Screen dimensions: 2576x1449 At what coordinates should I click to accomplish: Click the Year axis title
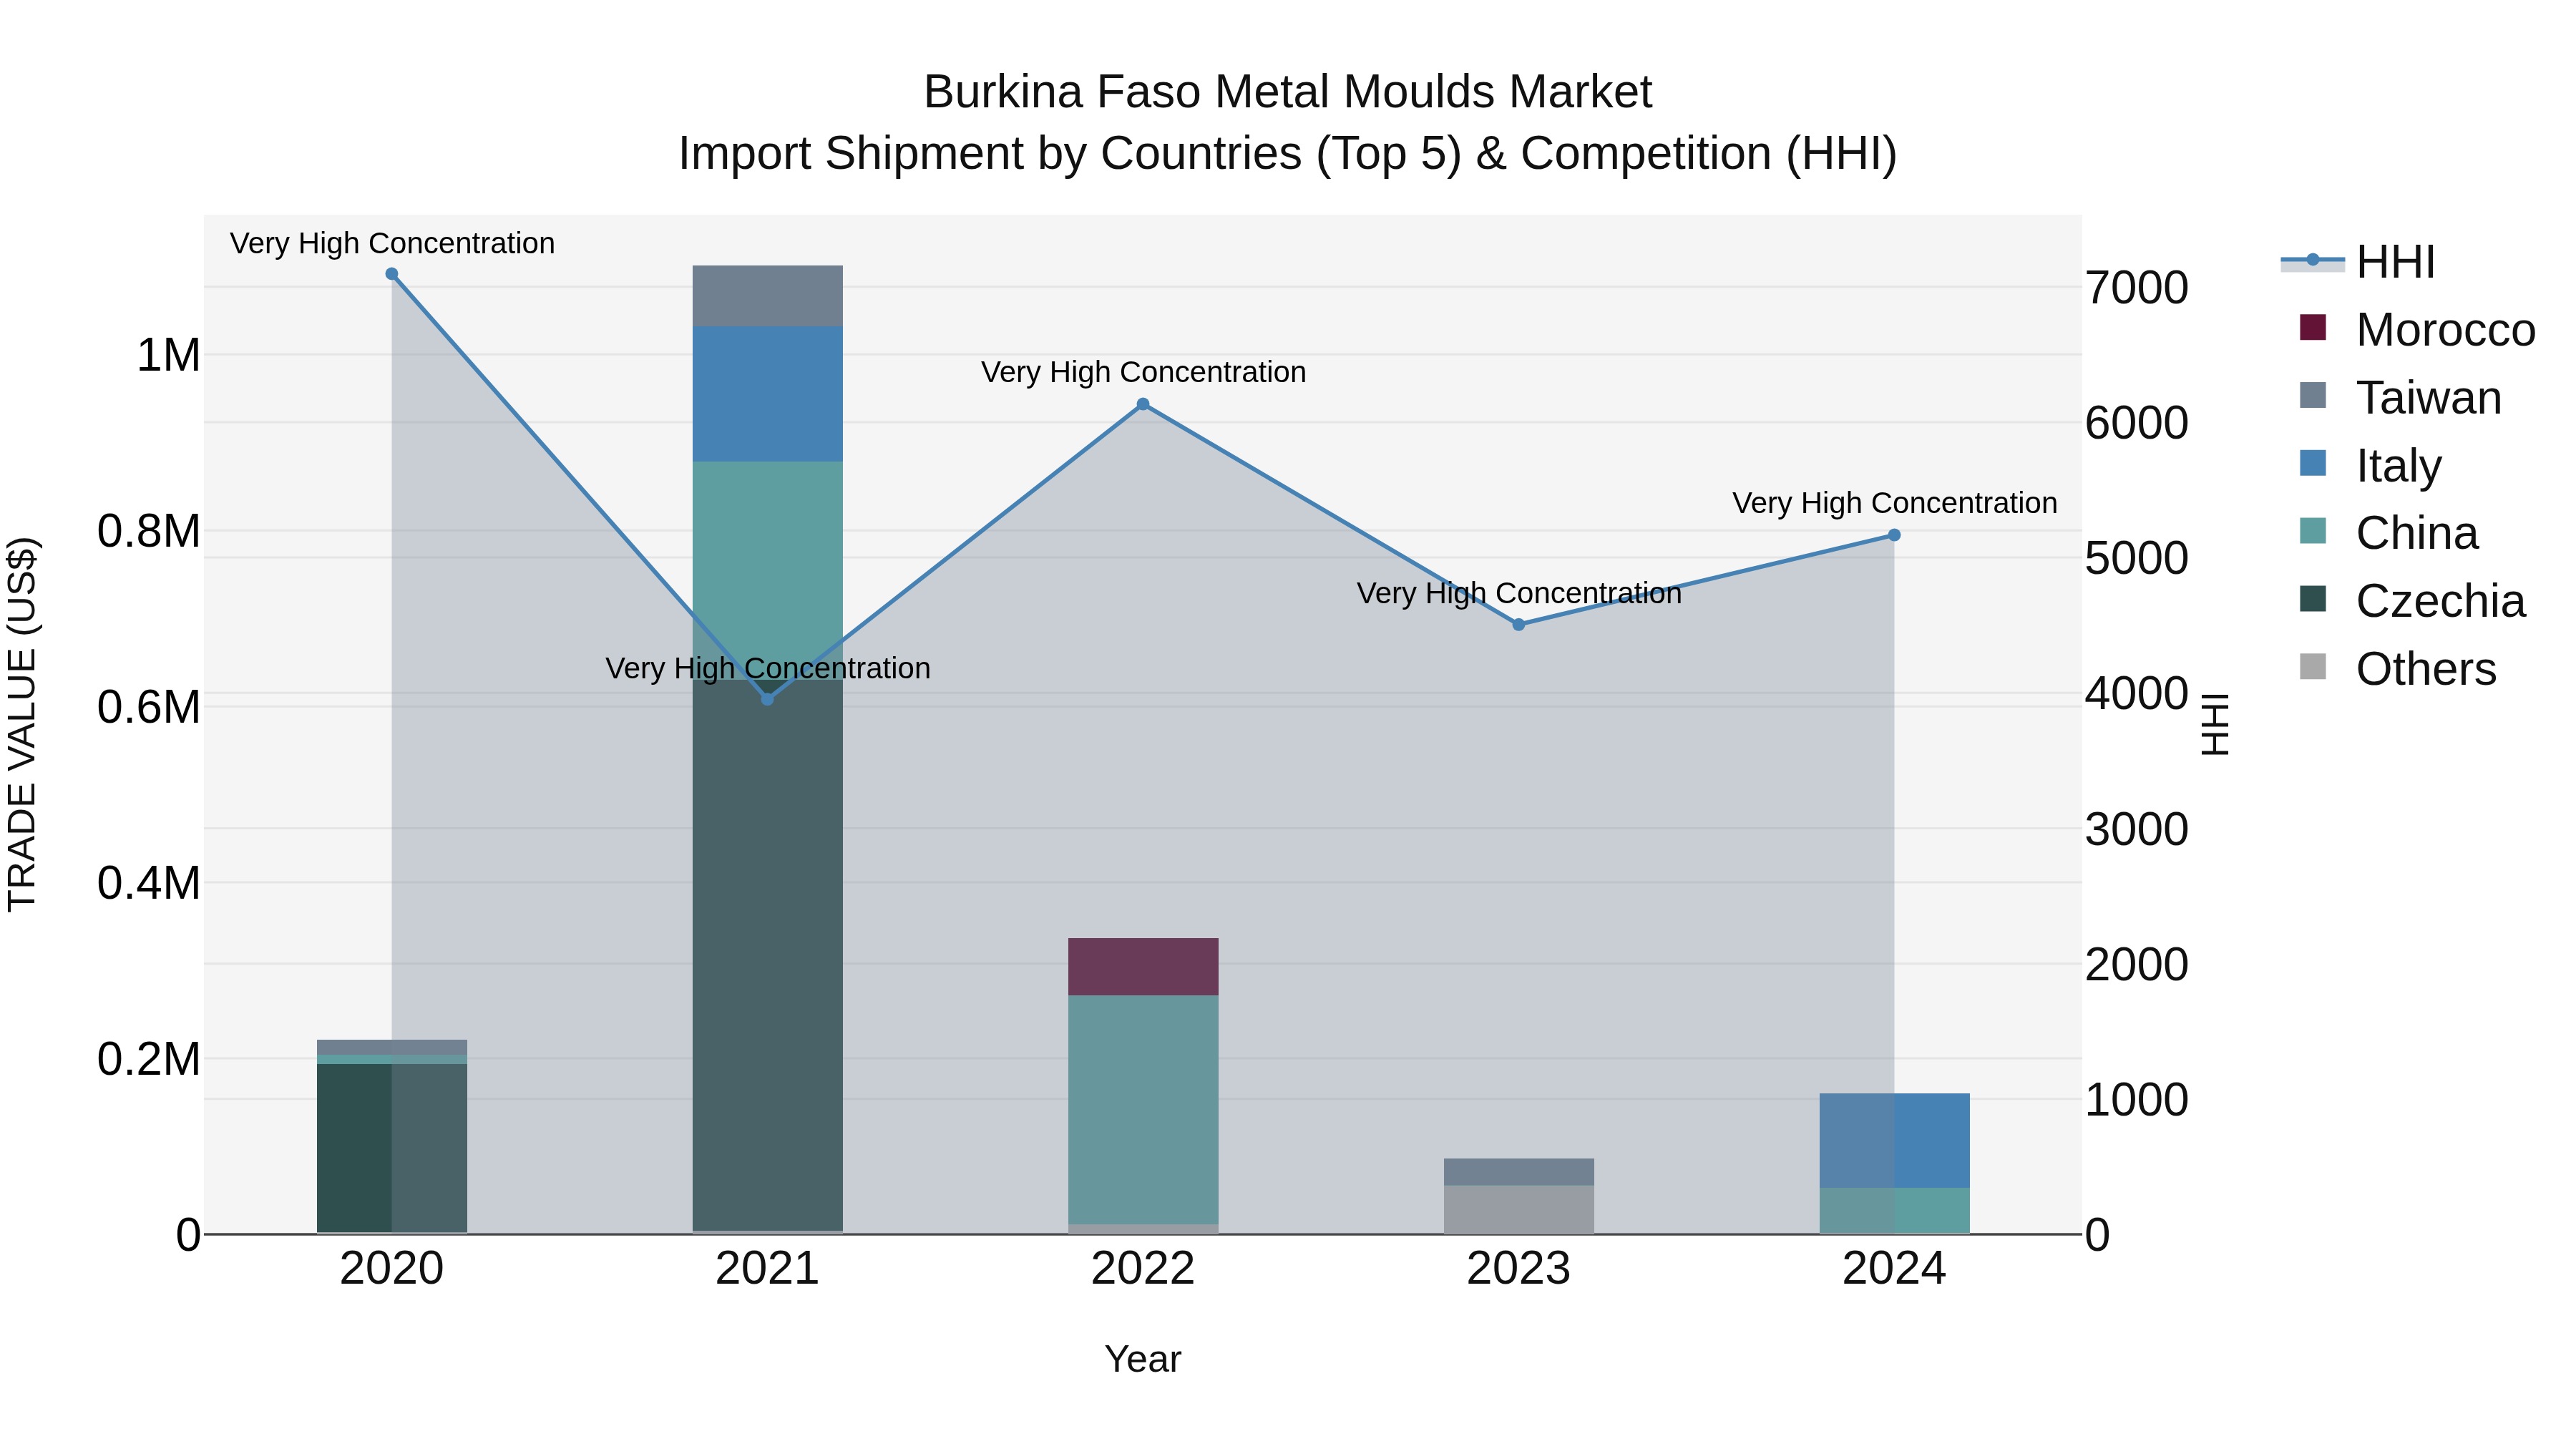tap(1143, 1360)
